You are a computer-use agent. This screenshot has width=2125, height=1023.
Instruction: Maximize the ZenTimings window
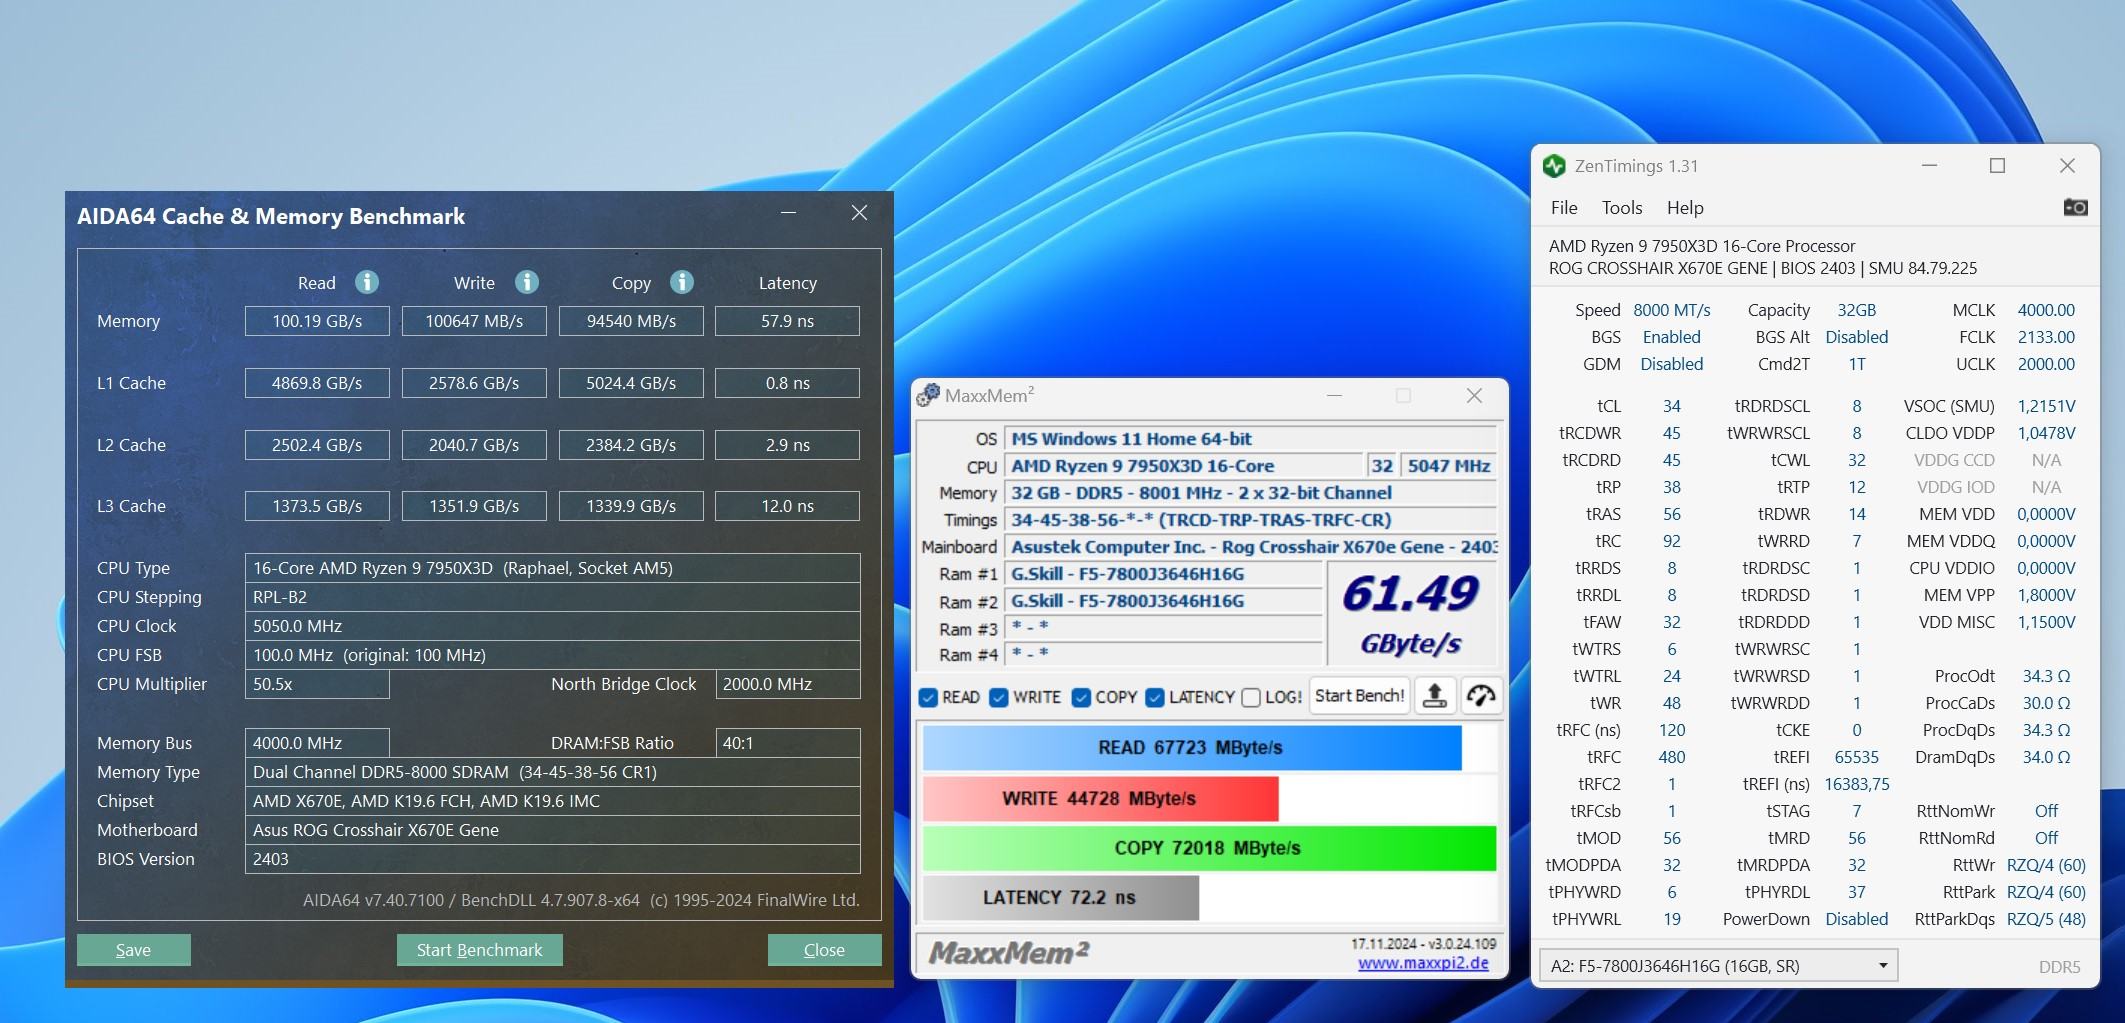click(1997, 166)
